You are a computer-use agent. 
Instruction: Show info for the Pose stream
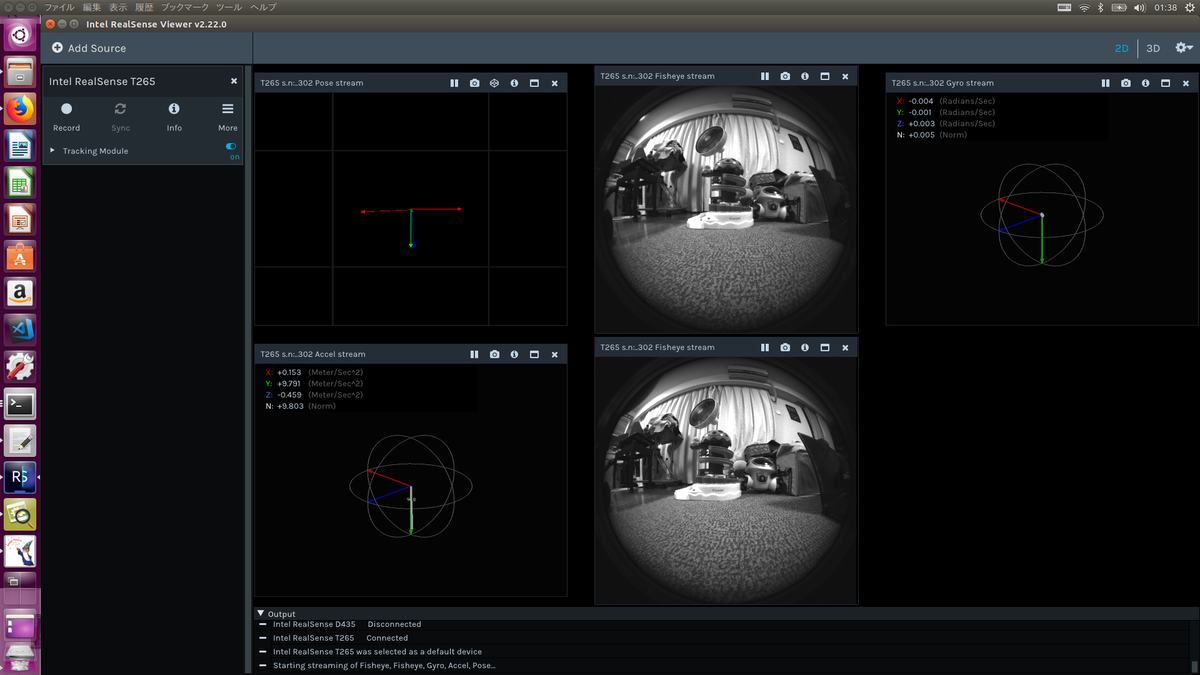click(514, 83)
